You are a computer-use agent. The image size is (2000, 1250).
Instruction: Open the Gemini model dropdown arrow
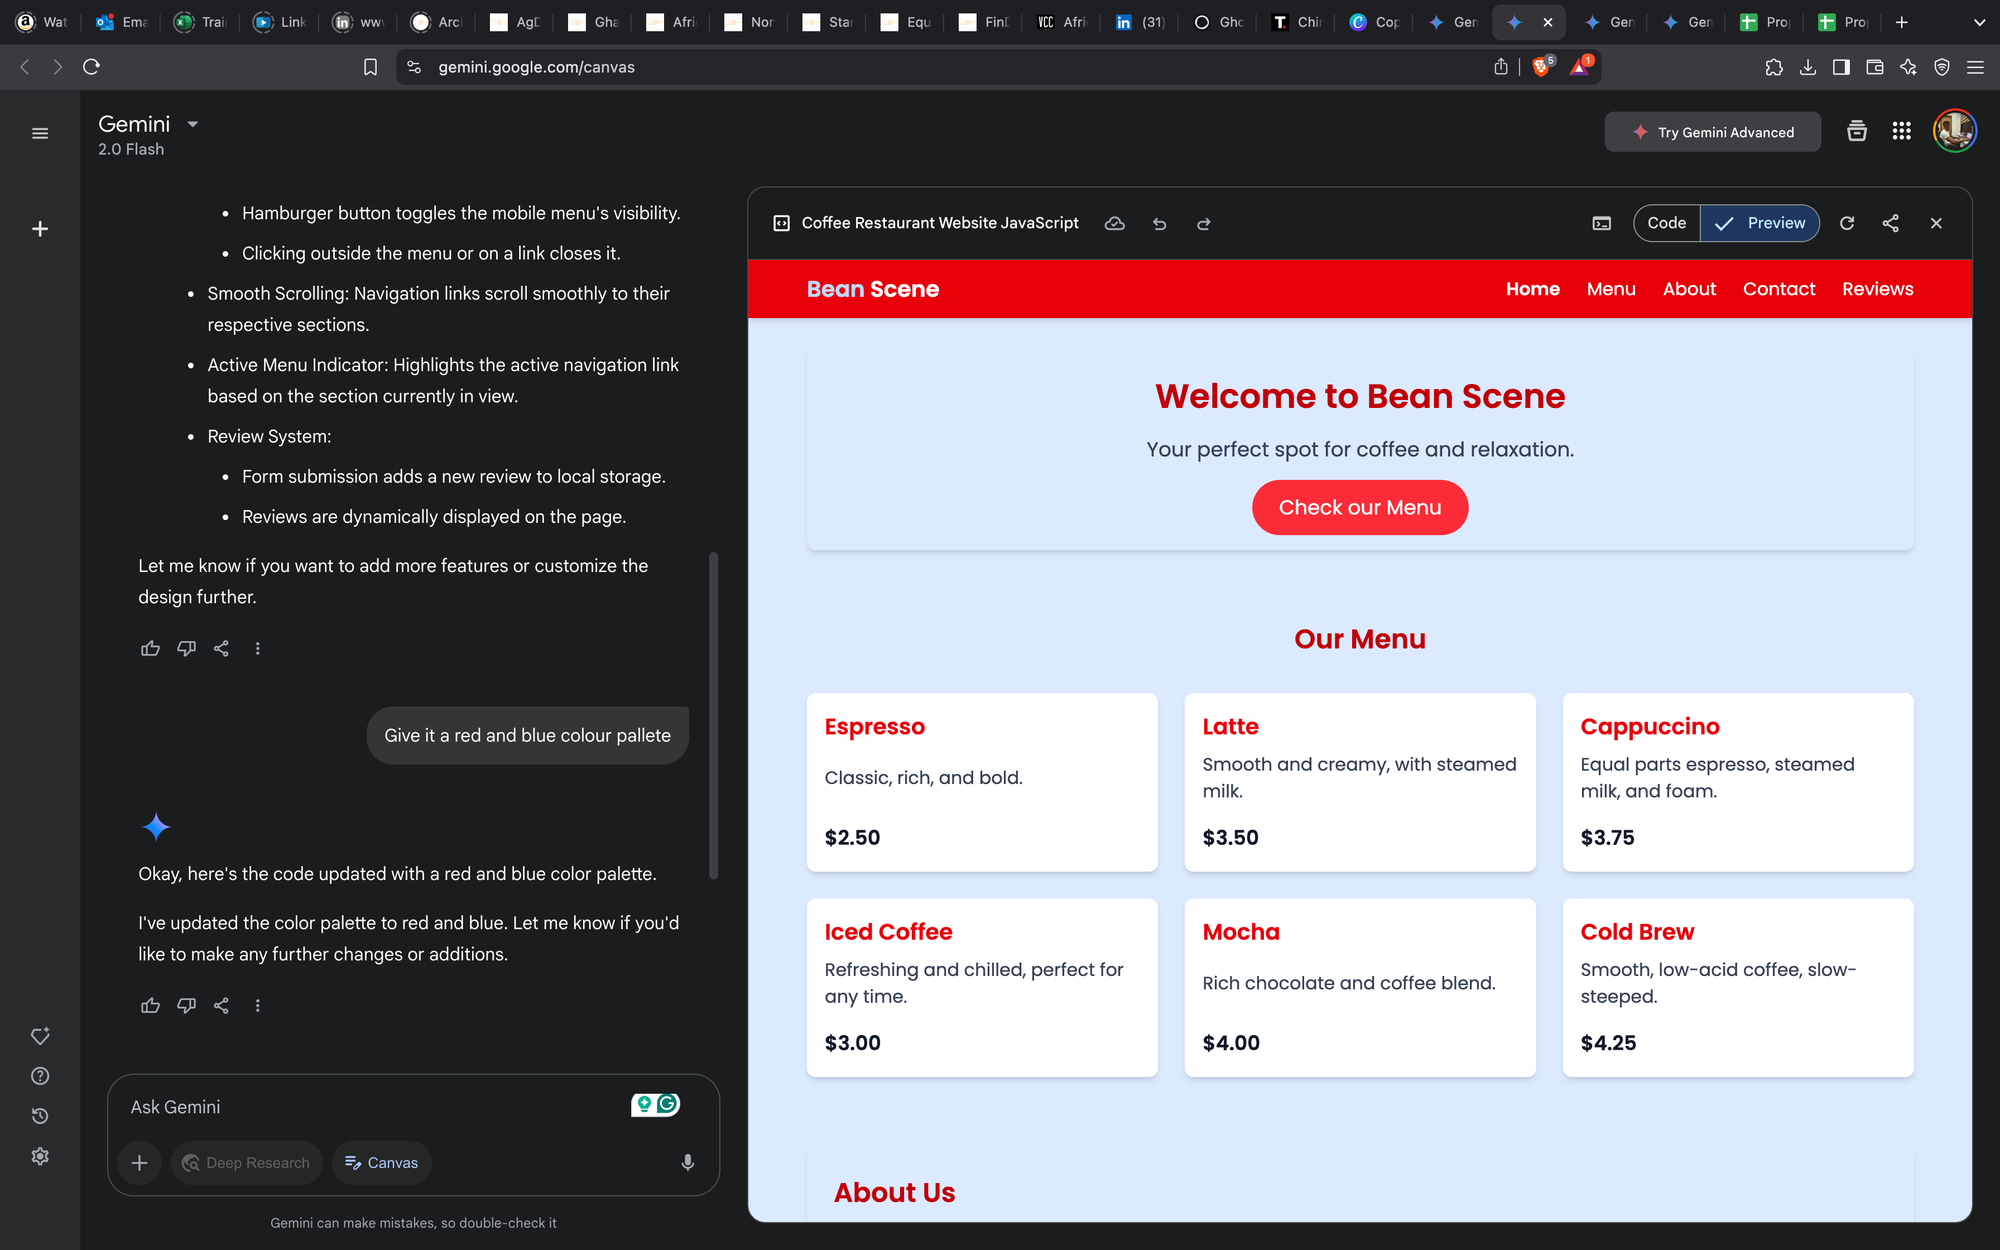click(x=193, y=125)
